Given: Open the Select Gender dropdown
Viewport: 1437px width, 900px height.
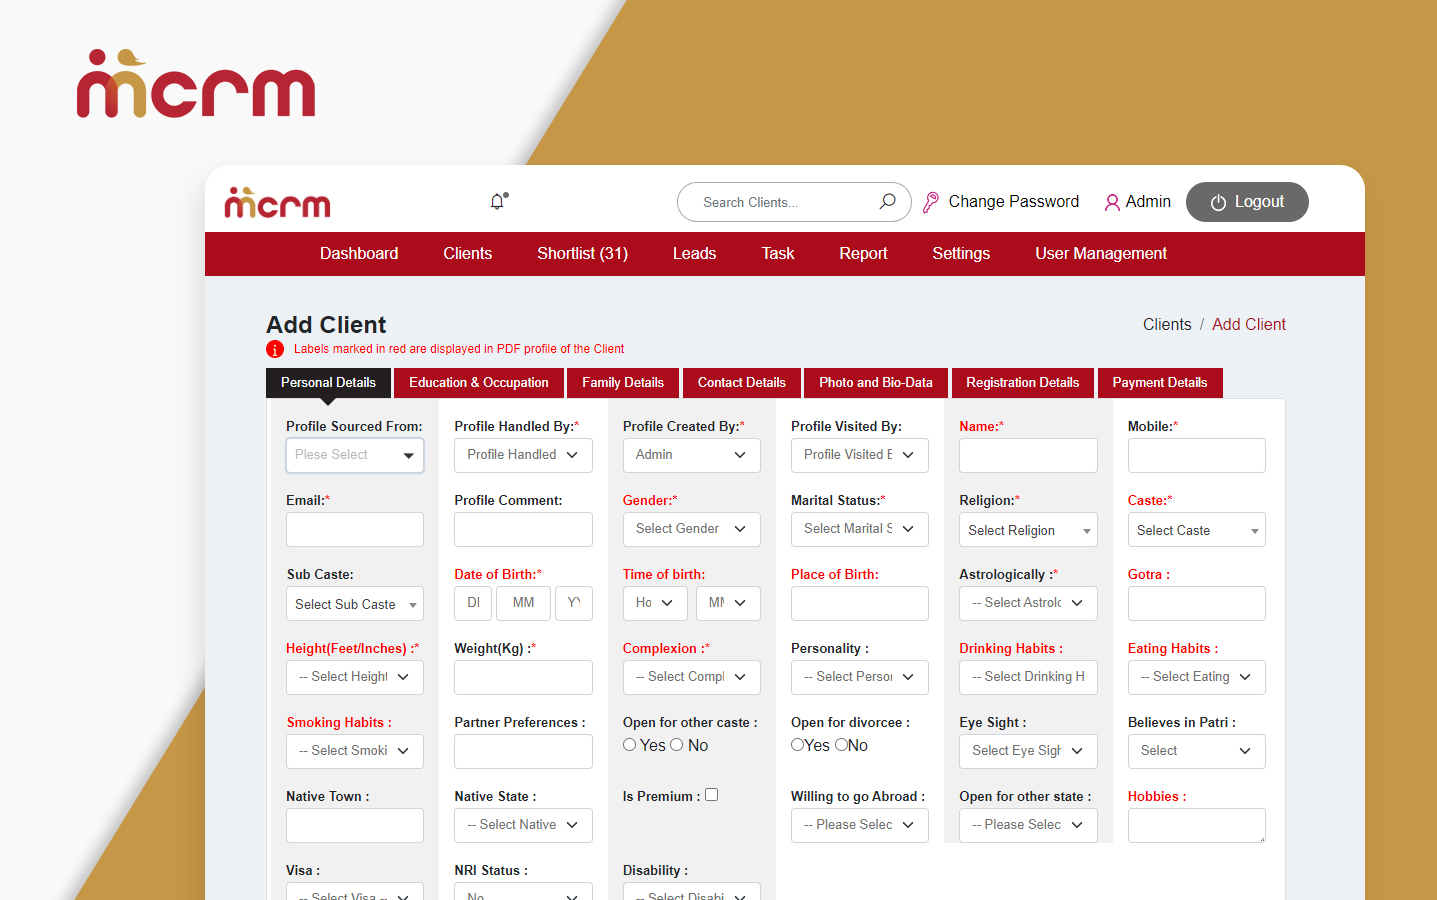Looking at the screenshot, I should [x=691, y=529].
